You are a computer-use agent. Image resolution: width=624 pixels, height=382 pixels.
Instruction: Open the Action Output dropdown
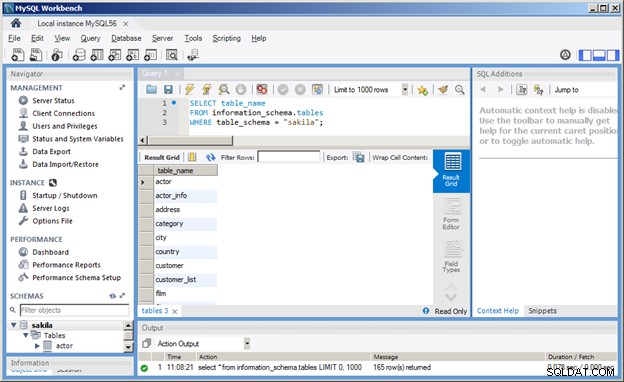click(247, 343)
